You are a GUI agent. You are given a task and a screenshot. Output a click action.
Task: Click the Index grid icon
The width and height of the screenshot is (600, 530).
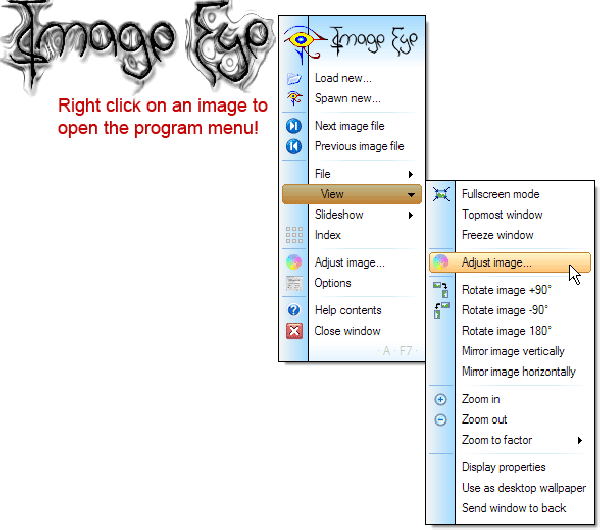[x=294, y=235]
